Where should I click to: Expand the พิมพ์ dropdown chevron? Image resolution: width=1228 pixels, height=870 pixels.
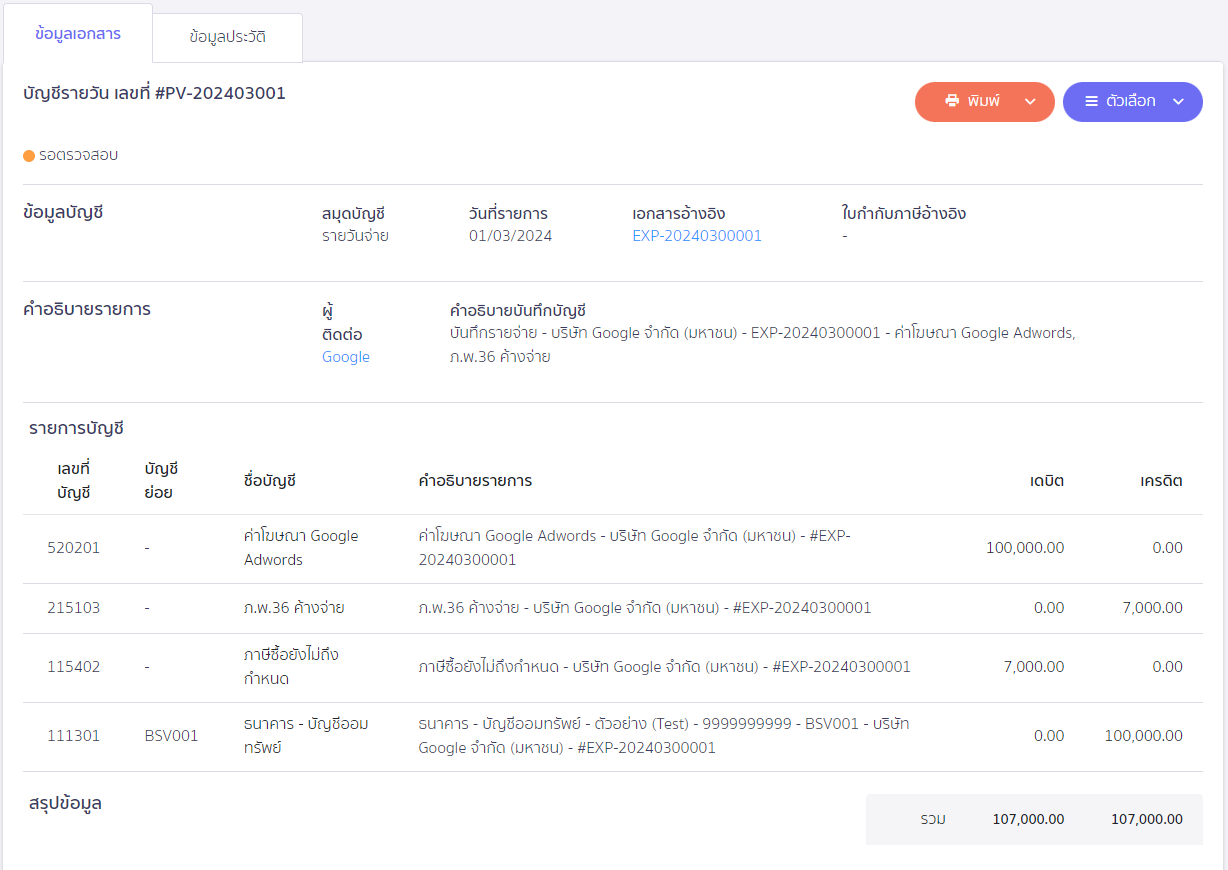coord(1030,102)
